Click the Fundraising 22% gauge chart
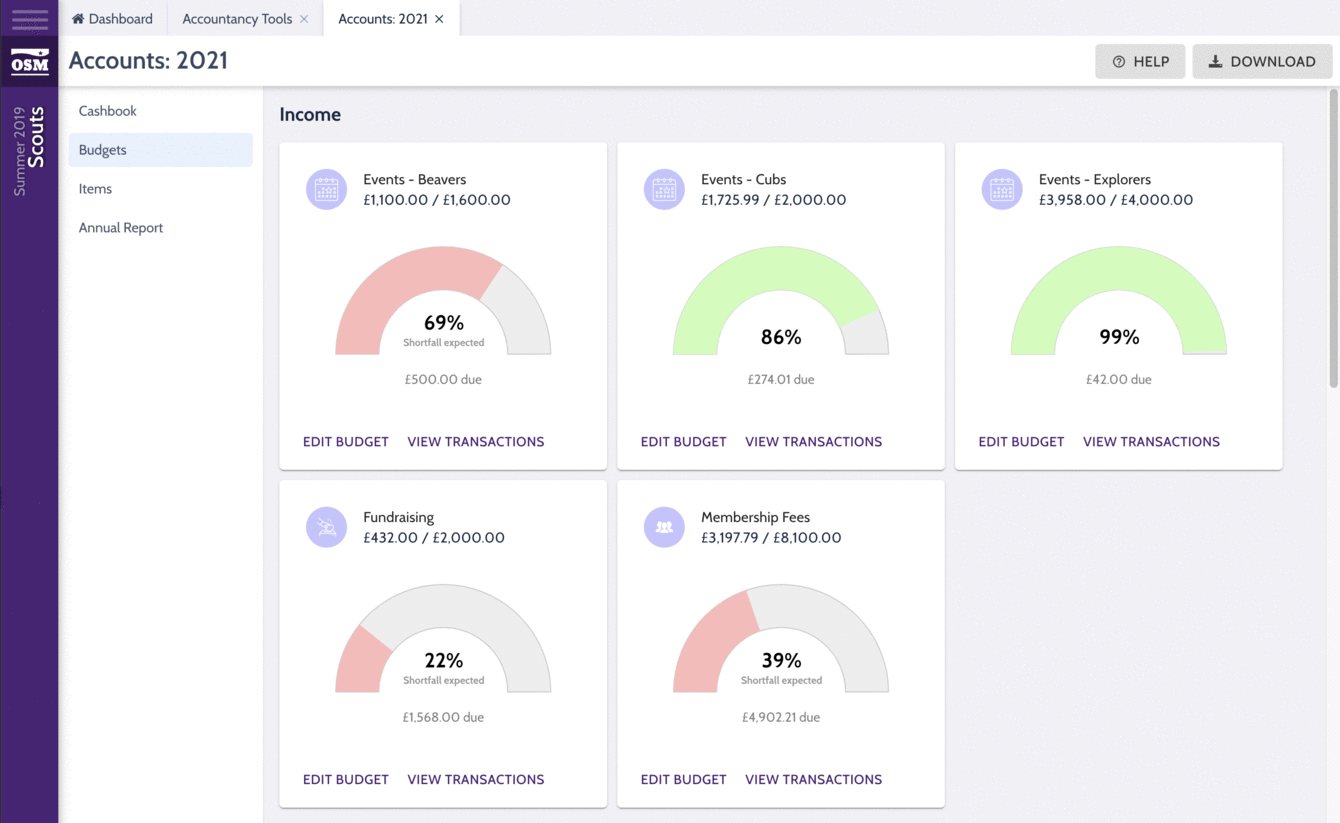Screen dimensions: 1340x823 click(x=443, y=640)
